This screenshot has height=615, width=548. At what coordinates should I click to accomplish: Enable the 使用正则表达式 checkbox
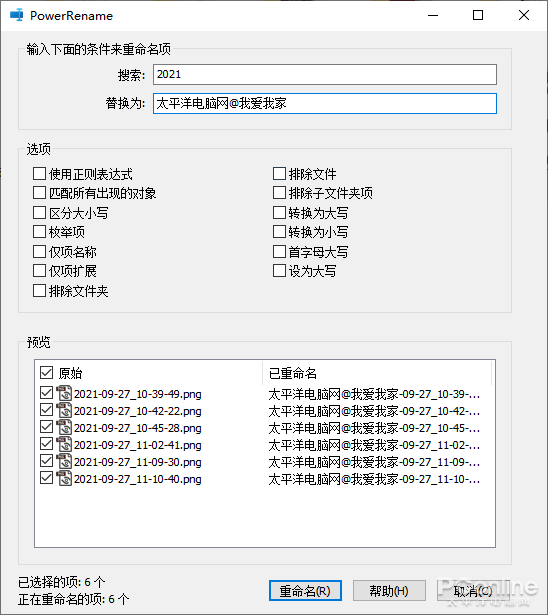39,173
